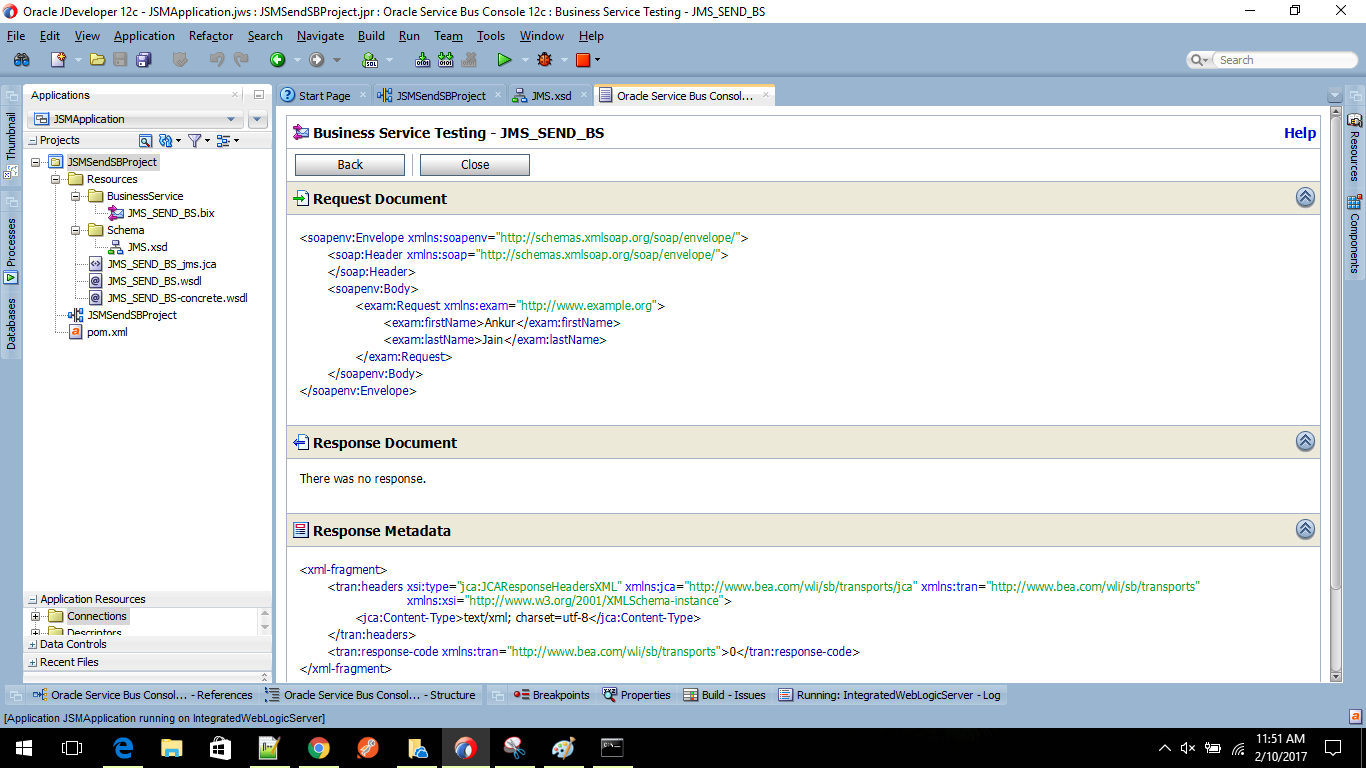This screenshot has height=768, width=1366.
Task: Expand the Data Controls section
Action: [32, 645]
